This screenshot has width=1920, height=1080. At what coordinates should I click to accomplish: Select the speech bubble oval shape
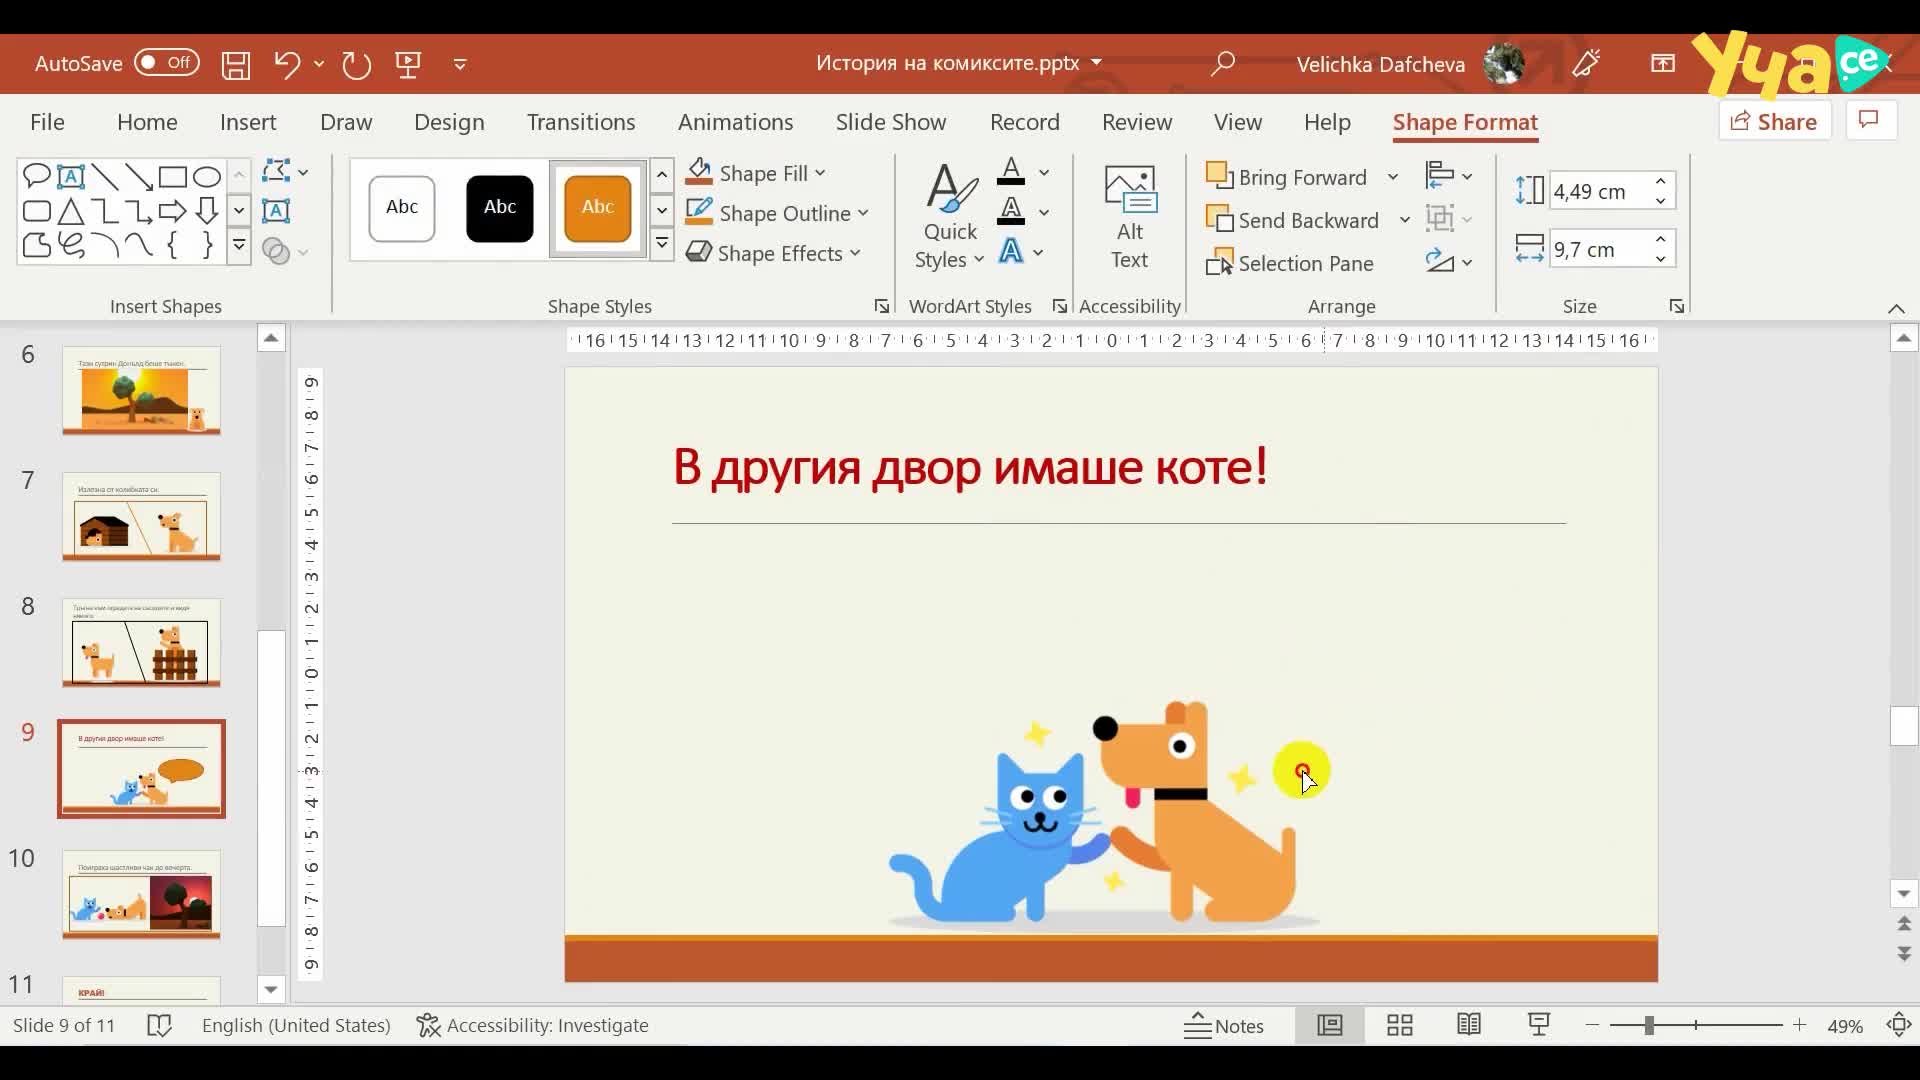(37, 177)
